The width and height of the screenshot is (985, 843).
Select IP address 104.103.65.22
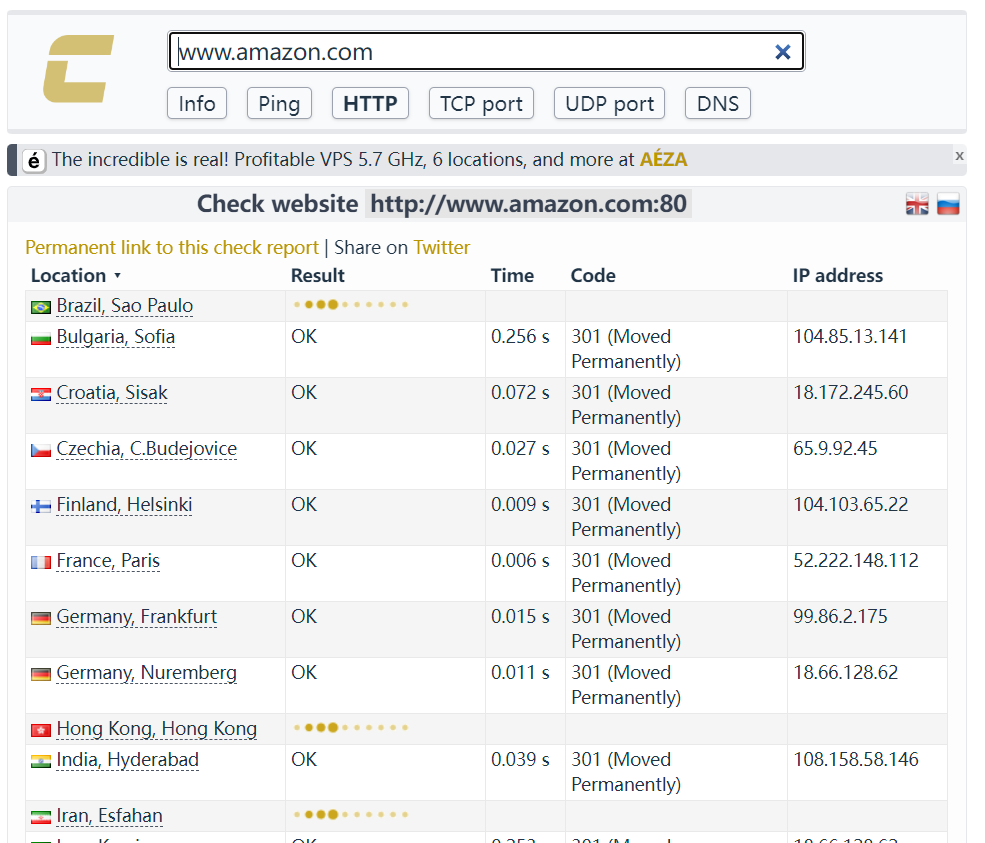point(851,504)
